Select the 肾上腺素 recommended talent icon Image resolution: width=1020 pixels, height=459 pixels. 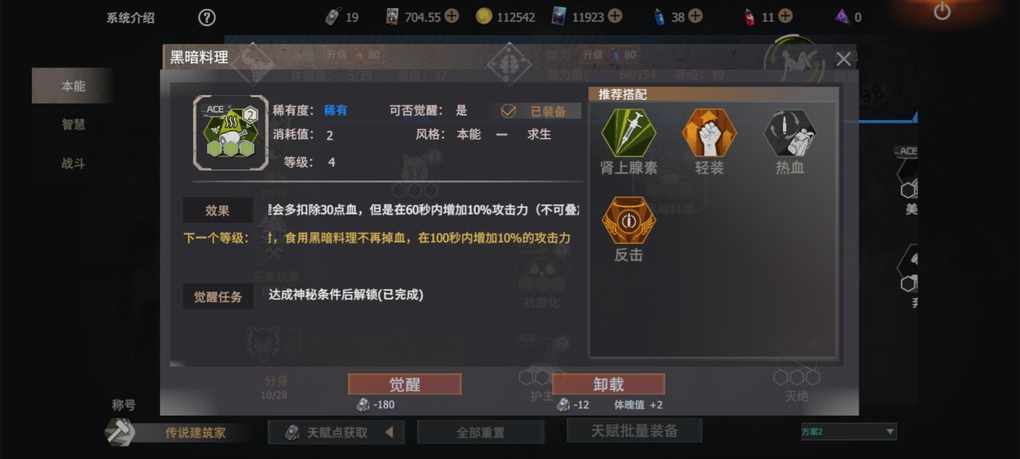(x=628, y=133)
